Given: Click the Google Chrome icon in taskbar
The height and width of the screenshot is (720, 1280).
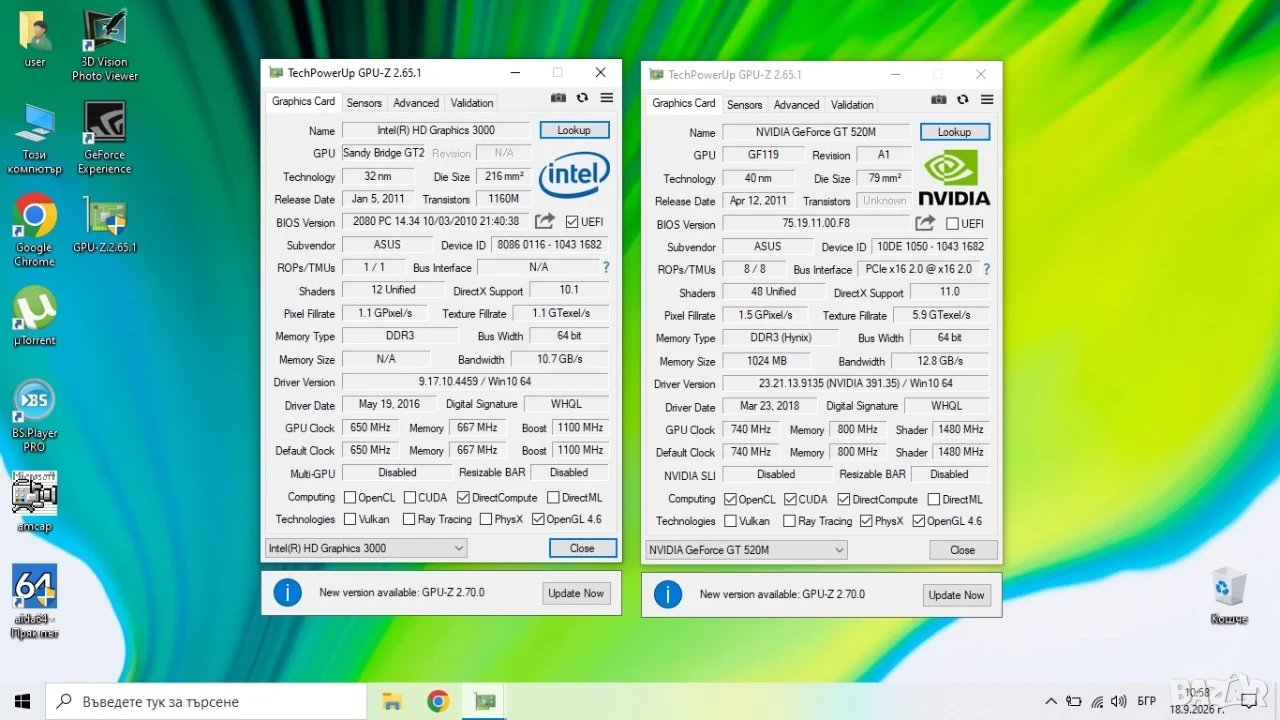Looking at the screenshot, I should point(438,701).
